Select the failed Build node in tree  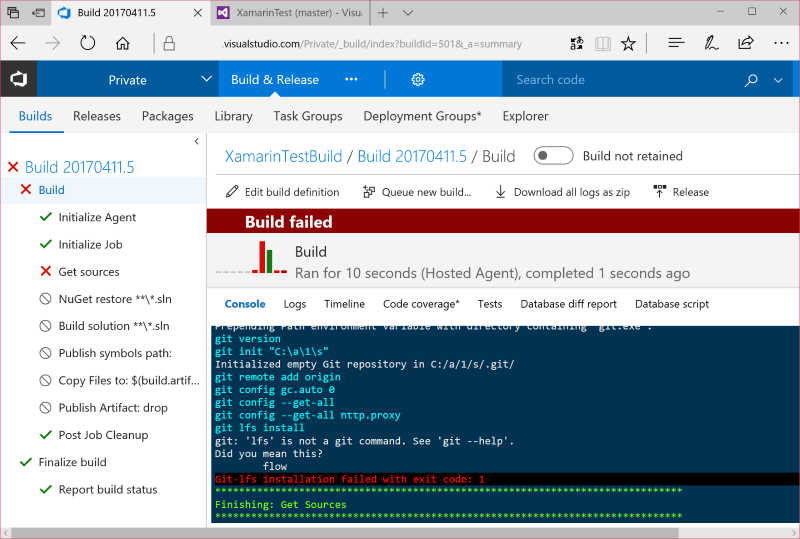click(52, 190)
